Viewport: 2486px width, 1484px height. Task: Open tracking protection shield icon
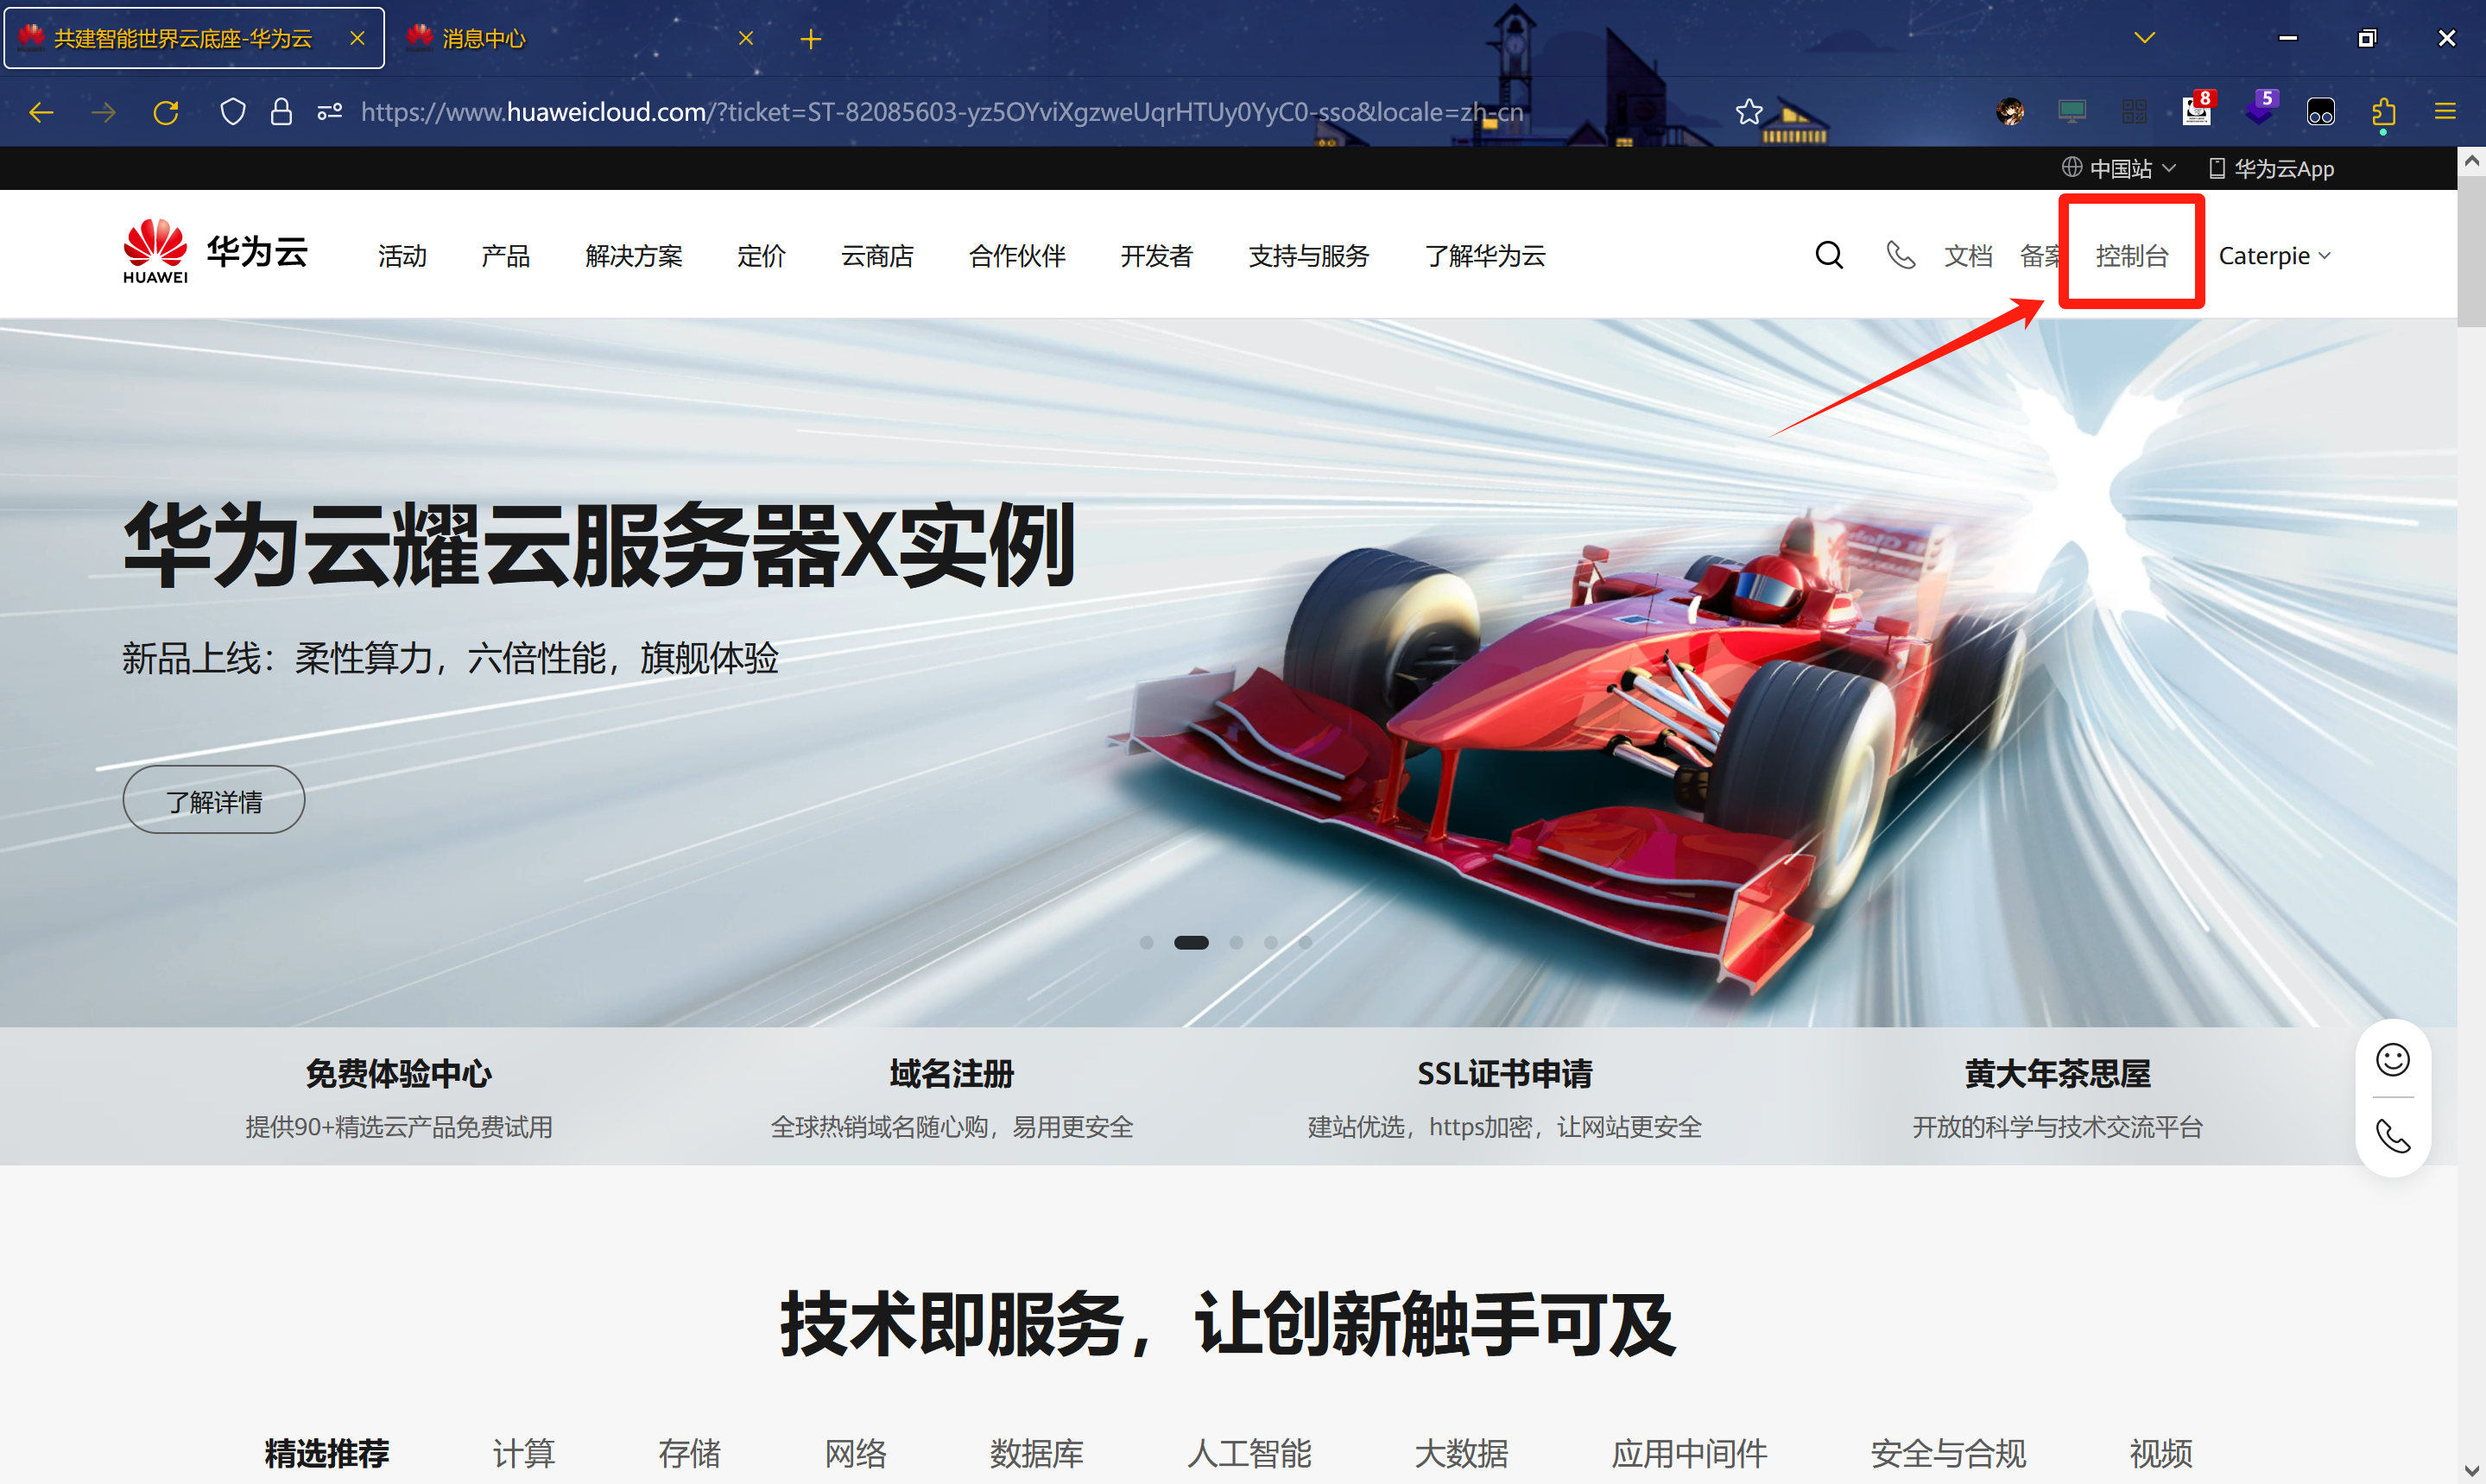click(x=232, y=112)
